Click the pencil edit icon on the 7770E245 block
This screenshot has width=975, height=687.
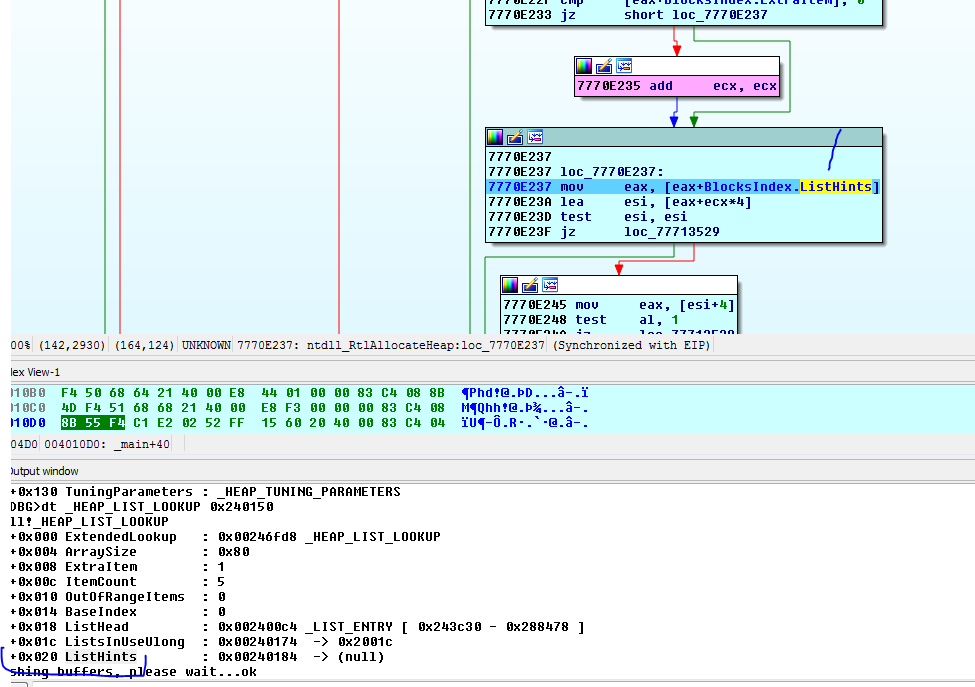tap(530, 285)
